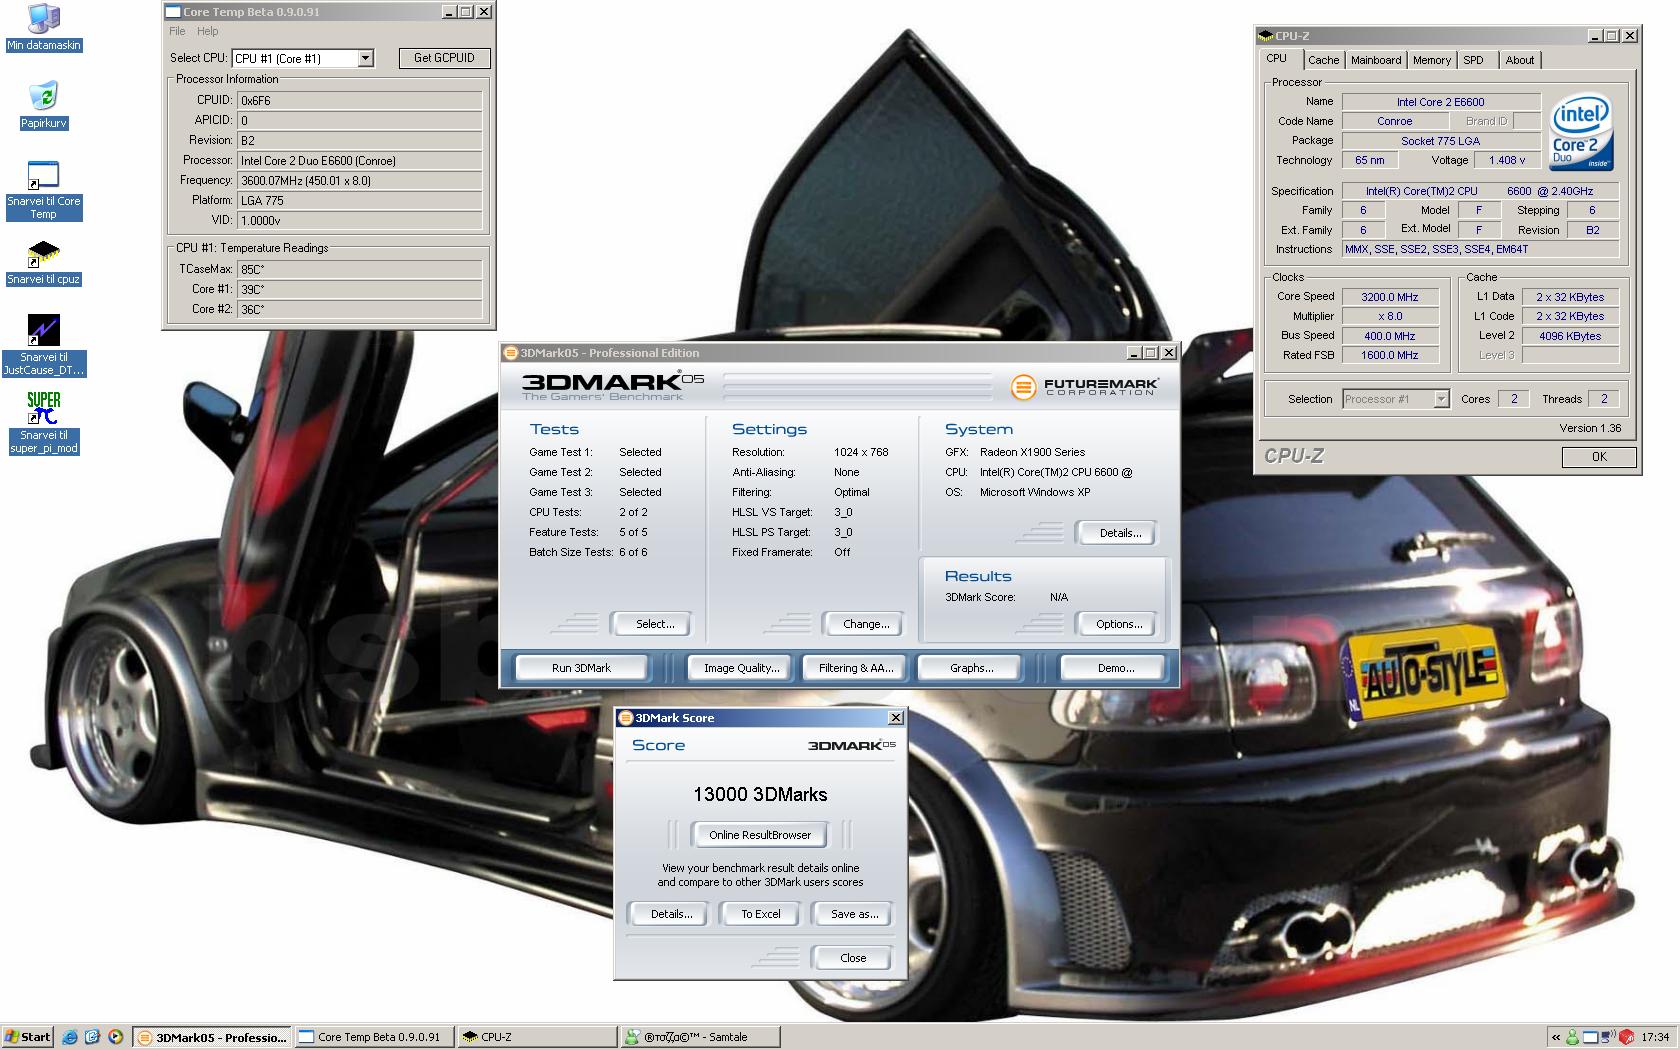Switch to the About tab in CPU-Z
1680x1050 pixels.
(x=1520, y=60)
